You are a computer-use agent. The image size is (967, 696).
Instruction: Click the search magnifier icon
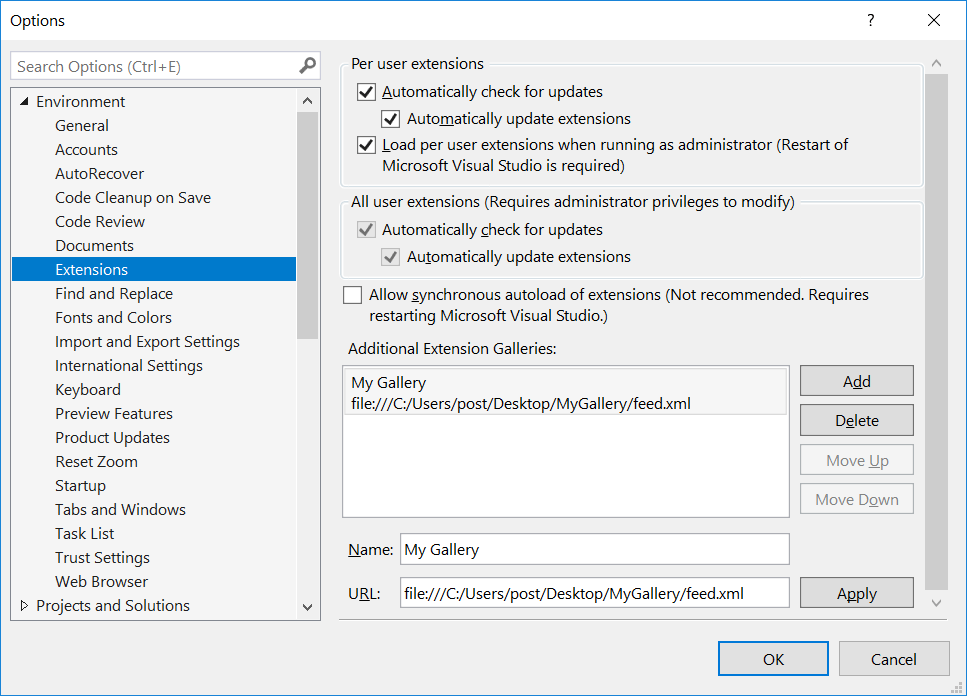(x=307, y=63)
